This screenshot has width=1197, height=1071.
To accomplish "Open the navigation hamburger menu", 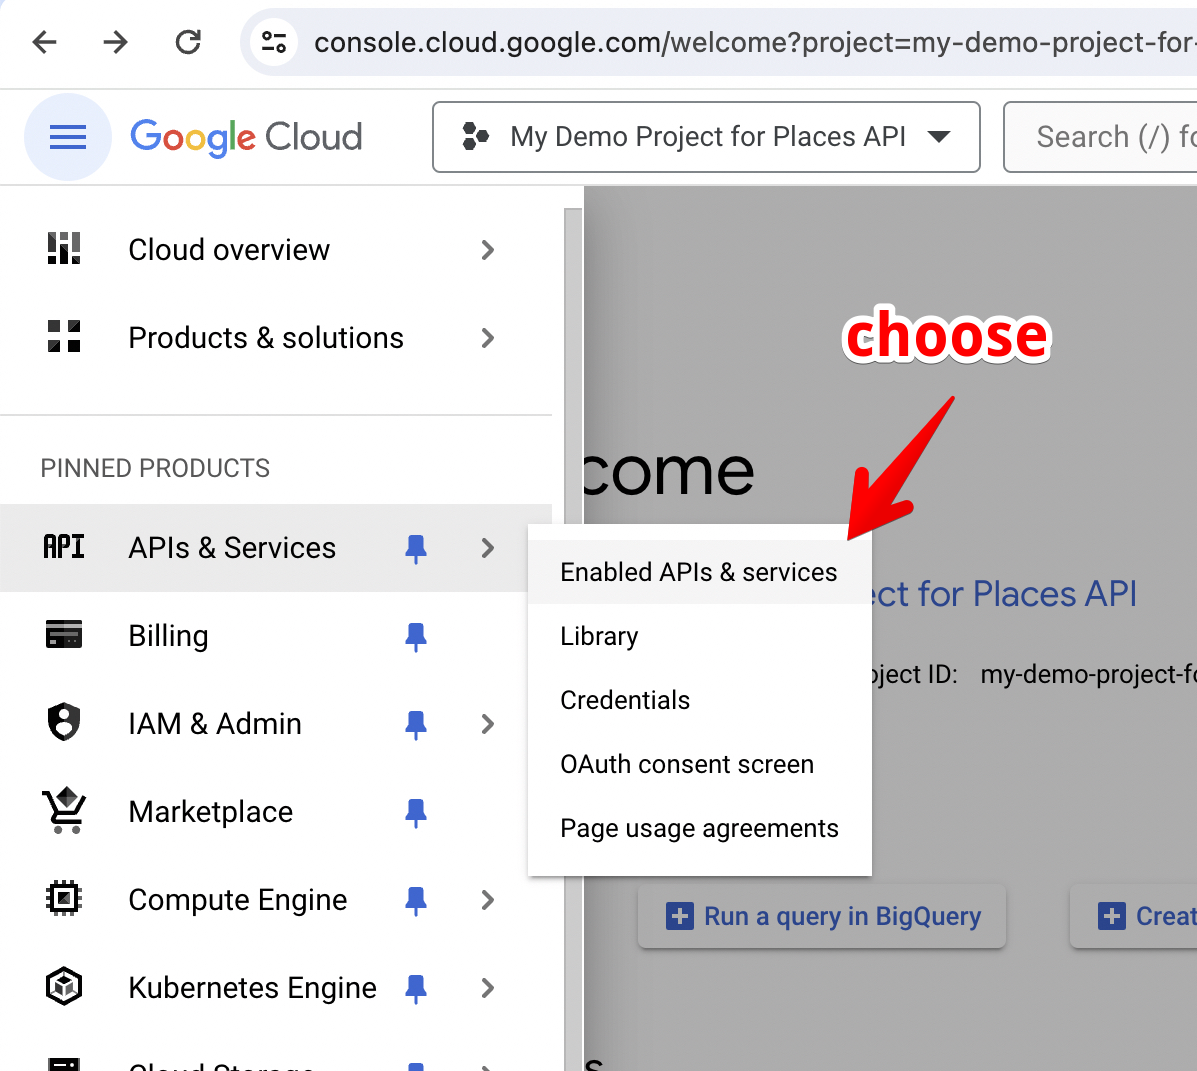I will pos(67,137).
